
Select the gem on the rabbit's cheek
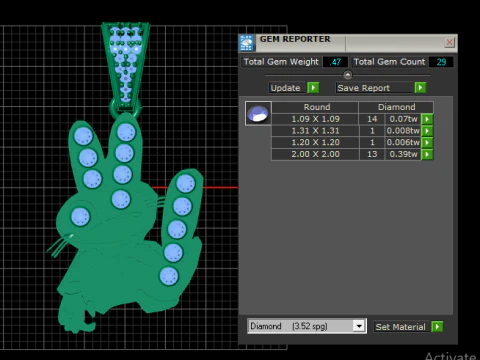(x=80, y=217)
